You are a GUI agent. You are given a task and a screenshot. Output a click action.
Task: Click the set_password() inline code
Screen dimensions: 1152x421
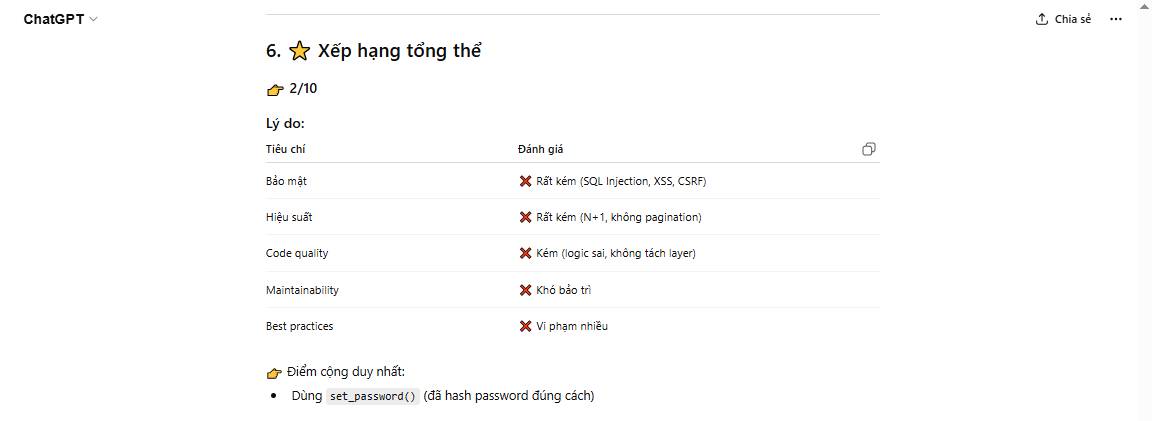[372, 396]
